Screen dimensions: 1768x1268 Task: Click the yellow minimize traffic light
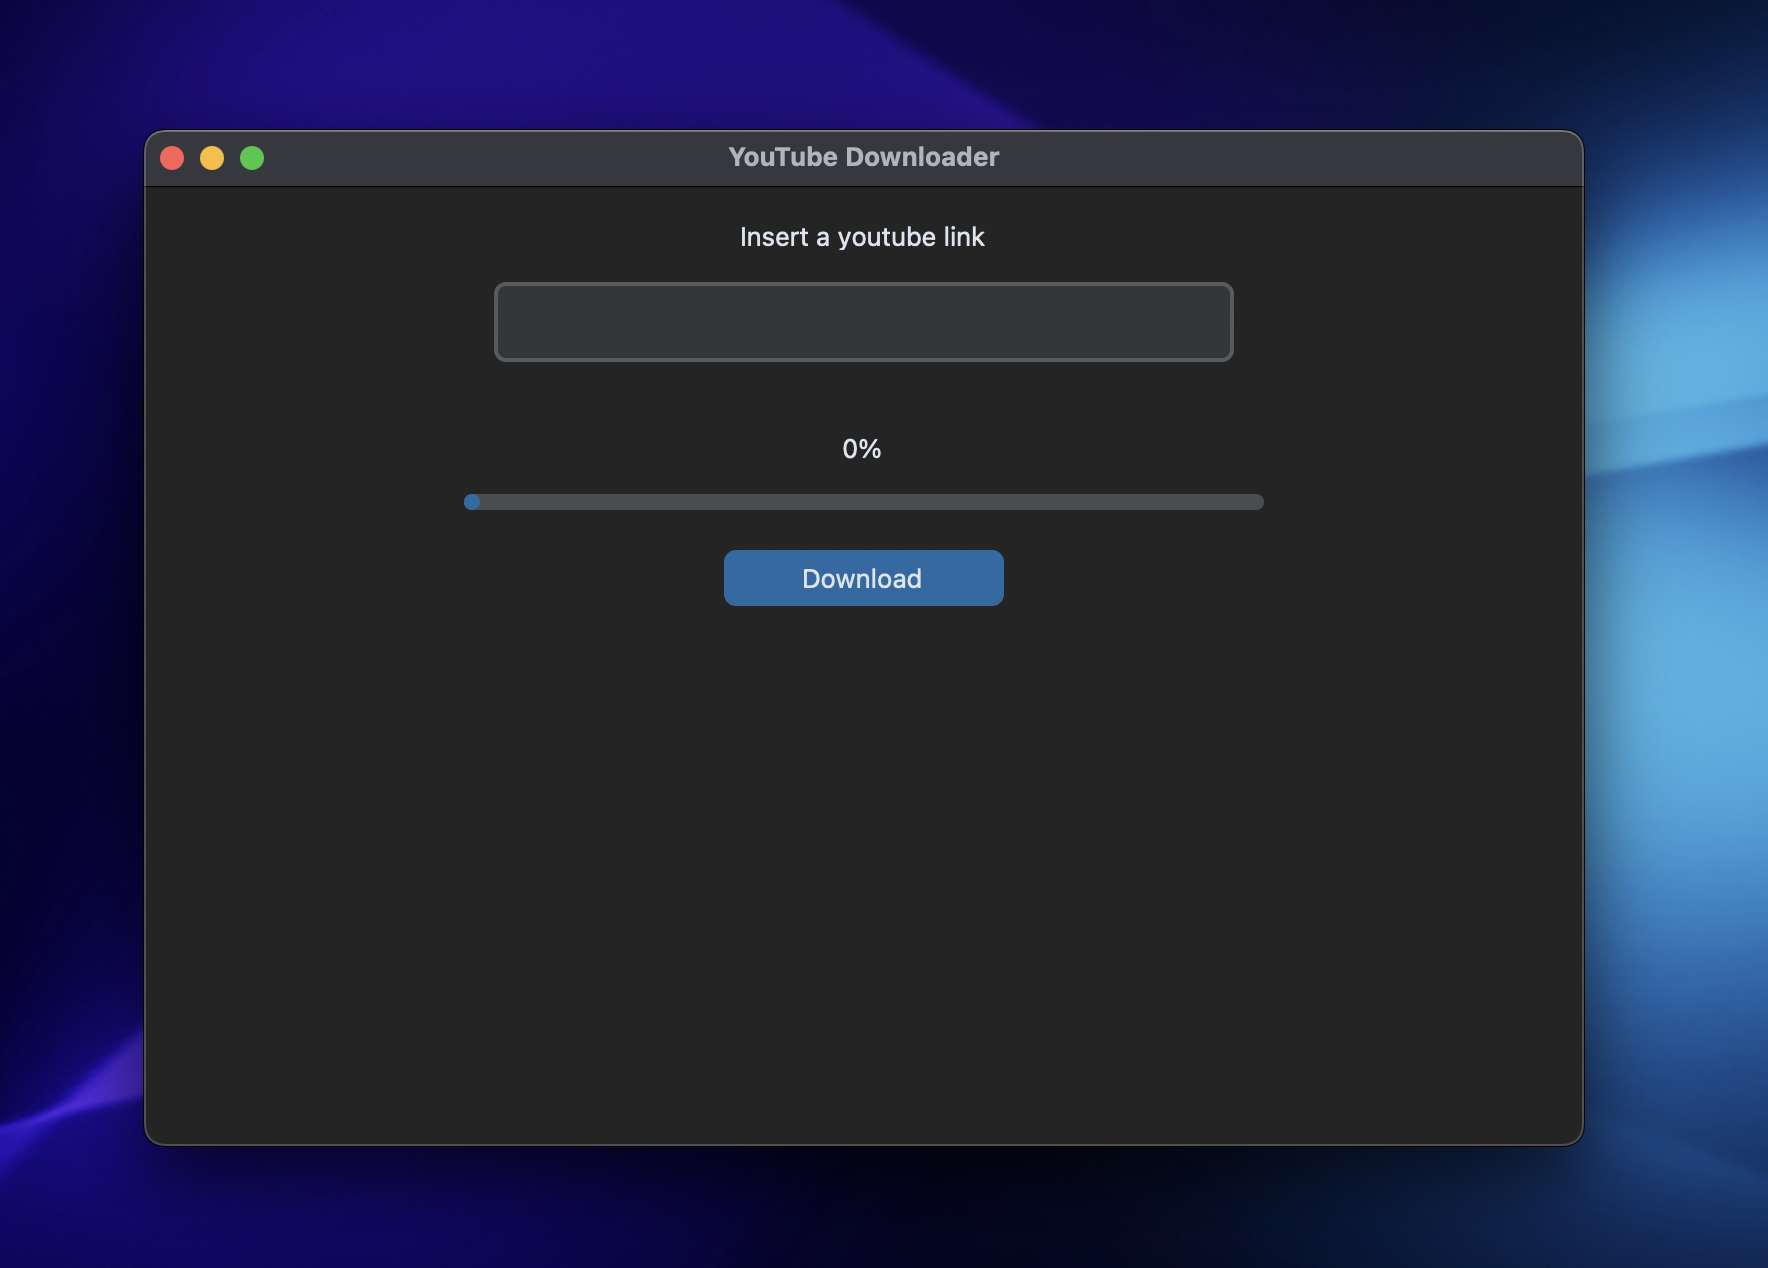(x=213, y=157)
